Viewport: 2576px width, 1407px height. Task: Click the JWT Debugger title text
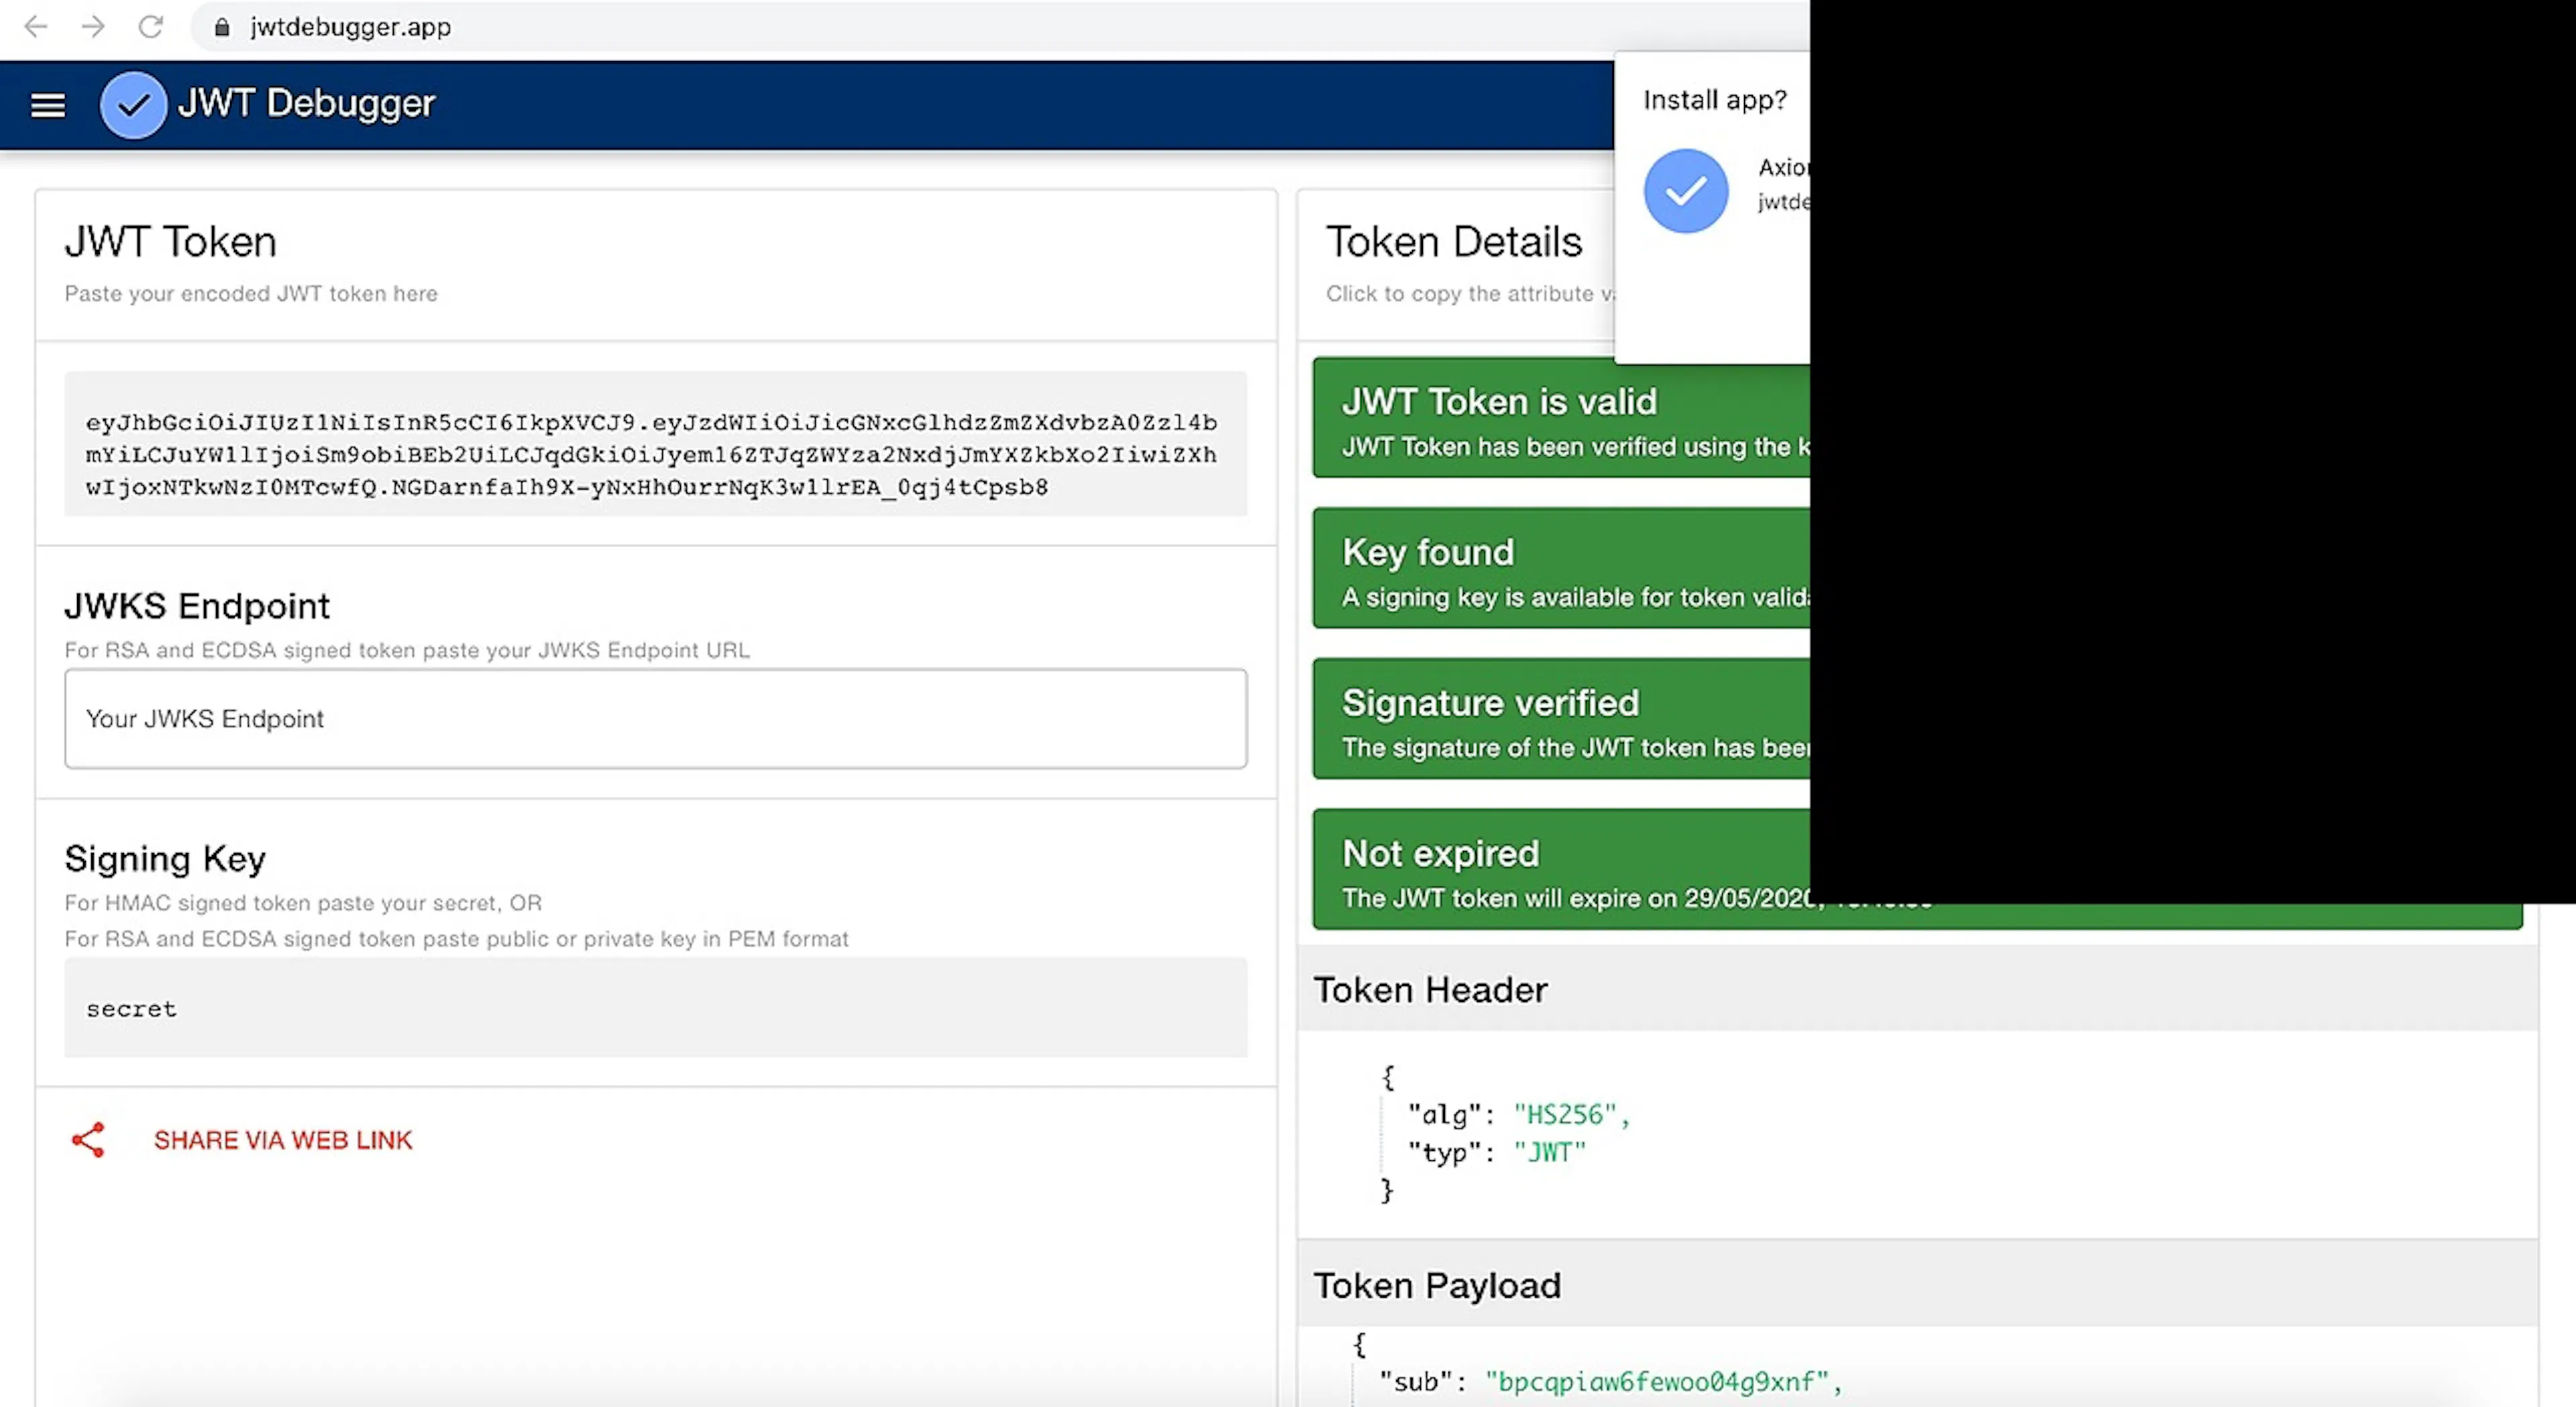point(306,104)
